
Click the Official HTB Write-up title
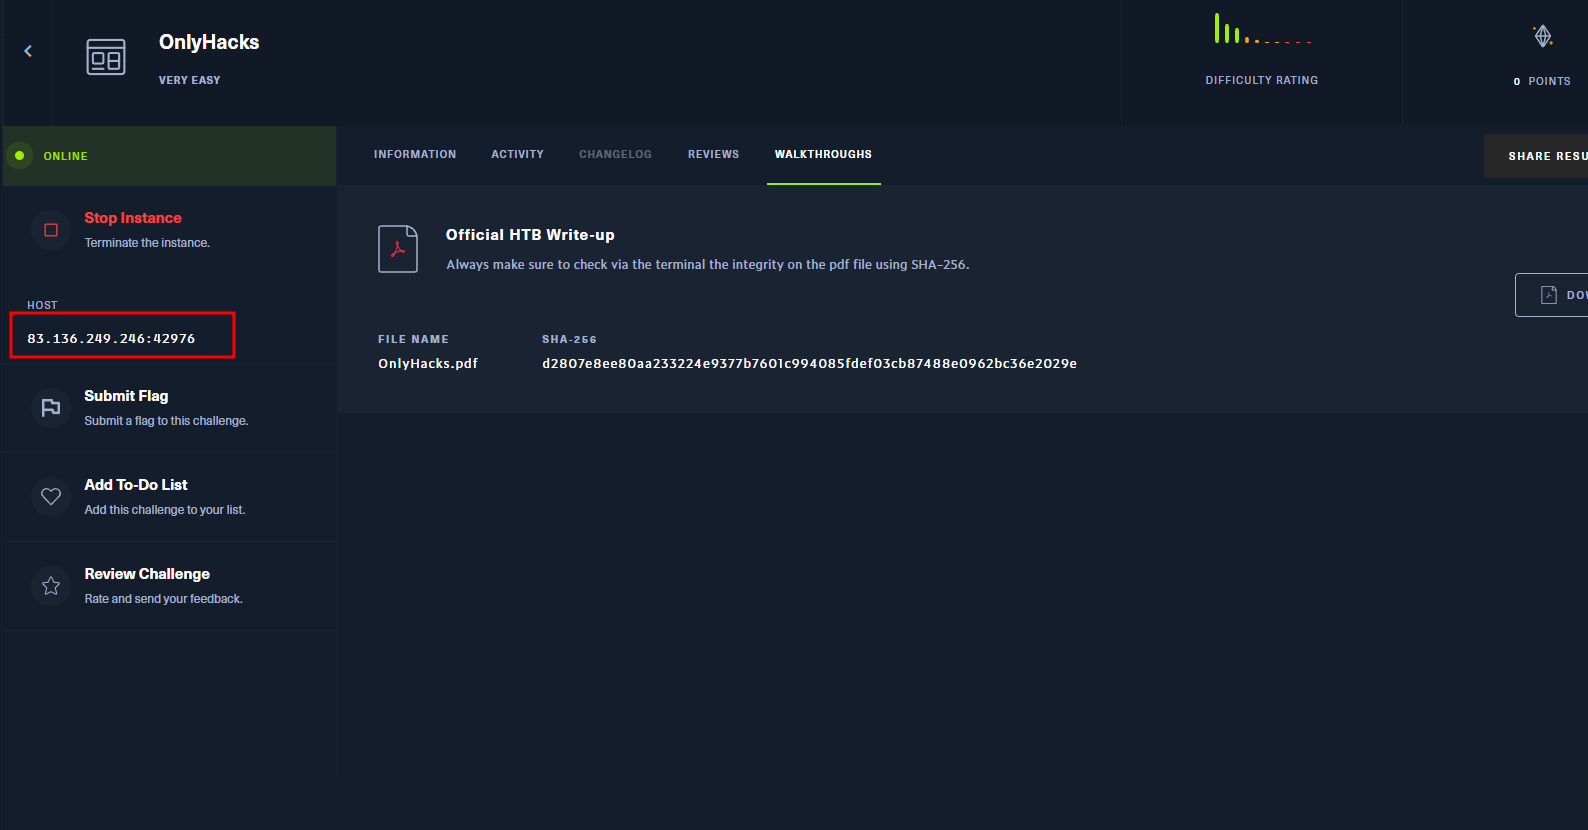point(530,235)
